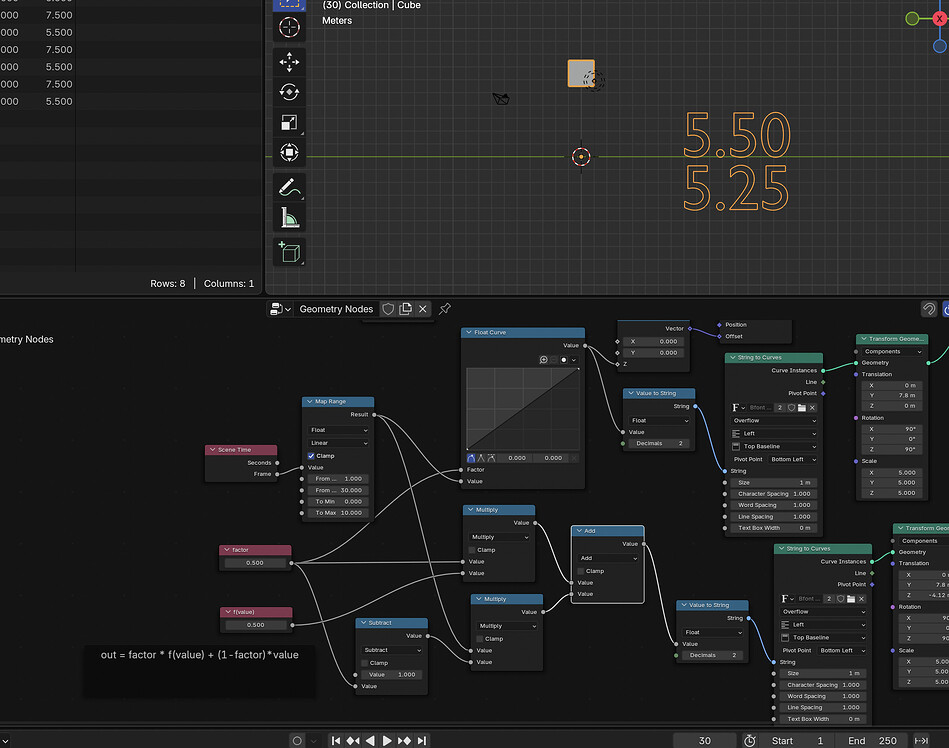The width and height of the screenshot is (949, 748).
Task: Set Float Curve handle type to auto
Action: click(471, 458)
